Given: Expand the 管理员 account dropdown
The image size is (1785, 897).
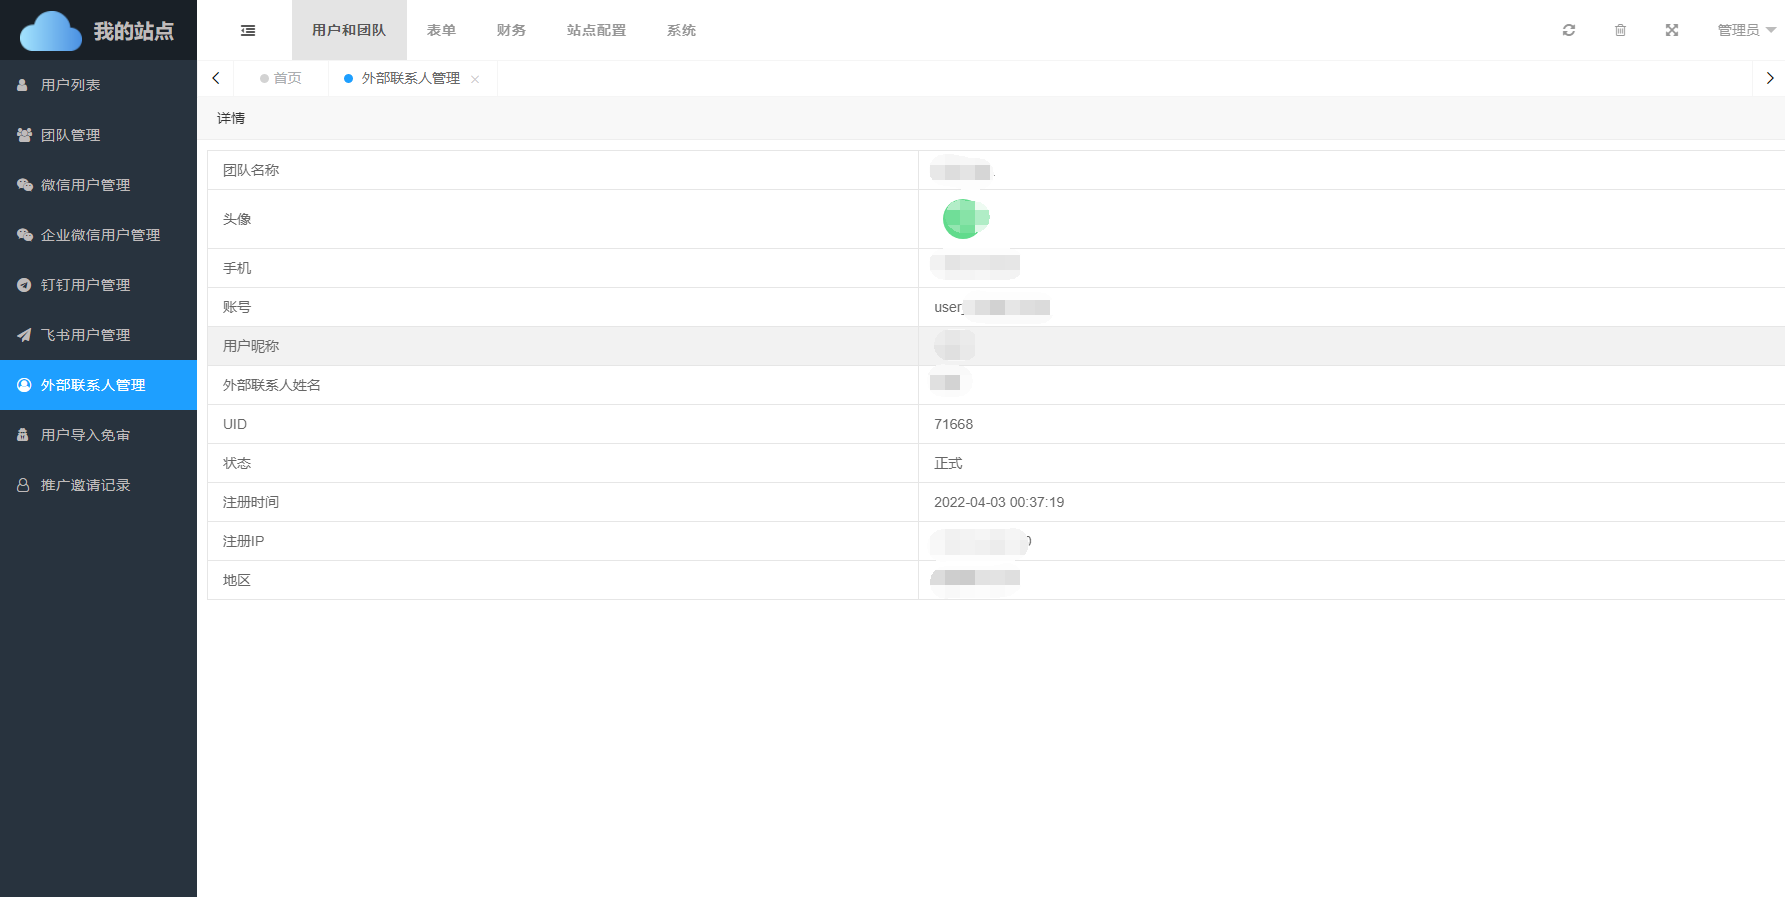Looking at the screenshot, I should point(1745,31).
